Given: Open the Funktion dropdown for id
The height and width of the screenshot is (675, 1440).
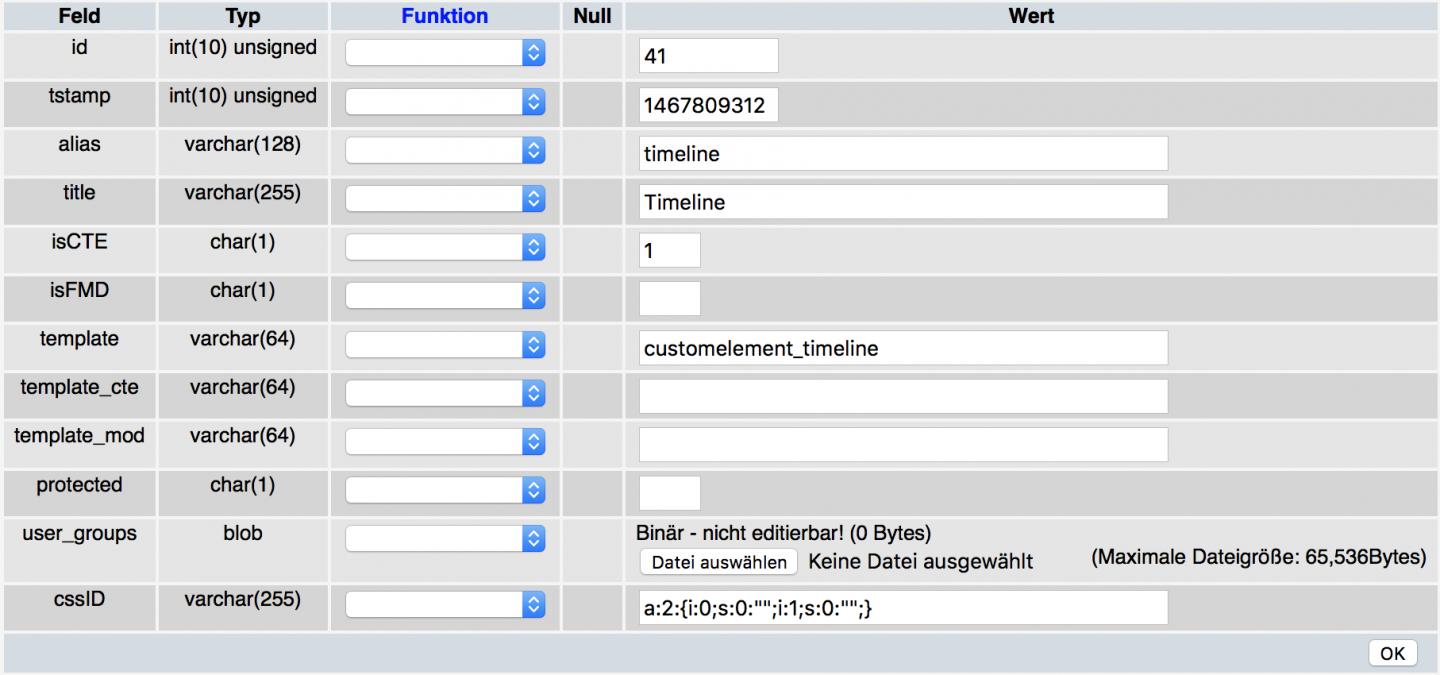Looking at the screenshot, I should 445,54.
